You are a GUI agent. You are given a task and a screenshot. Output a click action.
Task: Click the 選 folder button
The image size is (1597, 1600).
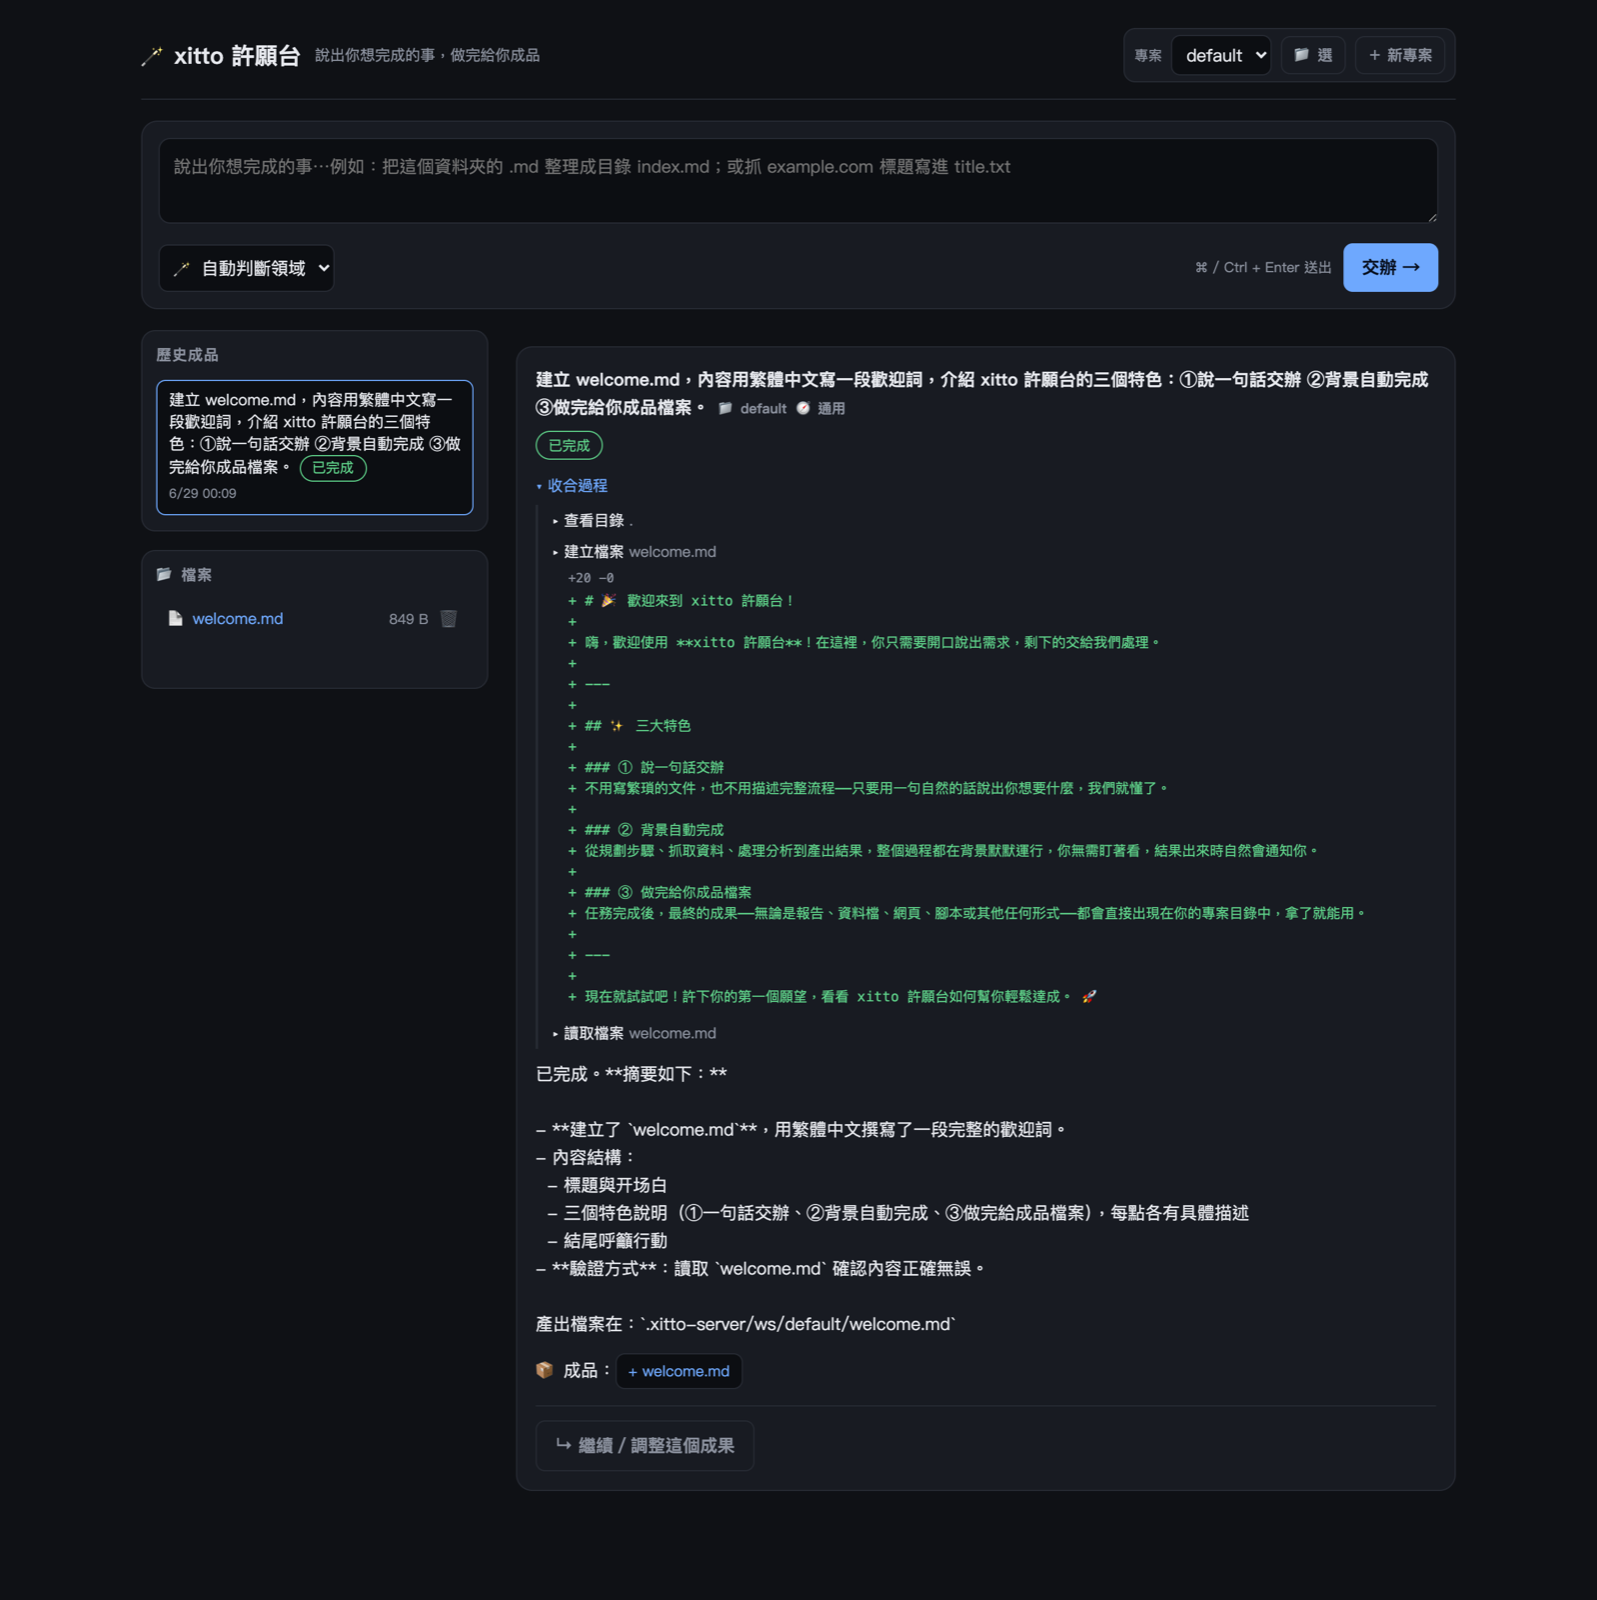[1313, 55]
